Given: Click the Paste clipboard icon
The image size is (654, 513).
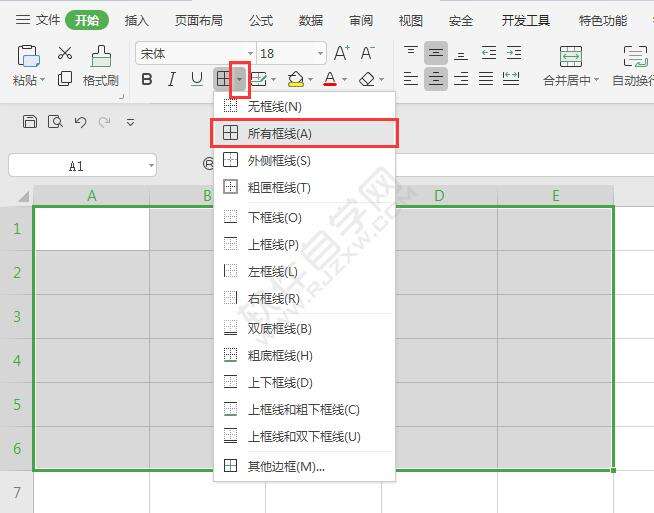Looking at the screenshot, I should coord(28,56).
